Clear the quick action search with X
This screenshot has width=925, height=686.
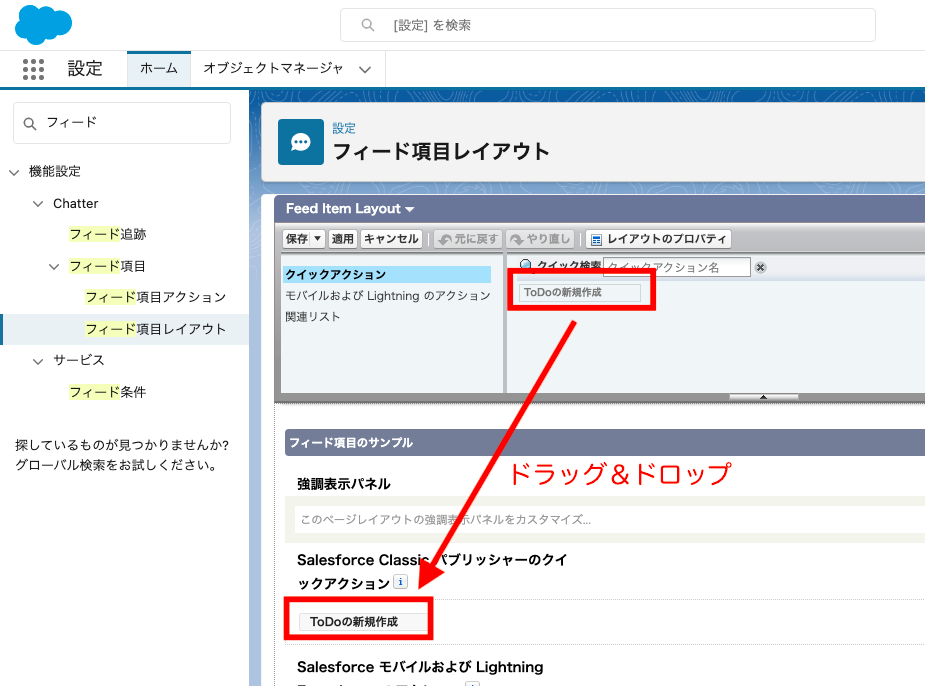click(x=760, y=268)
